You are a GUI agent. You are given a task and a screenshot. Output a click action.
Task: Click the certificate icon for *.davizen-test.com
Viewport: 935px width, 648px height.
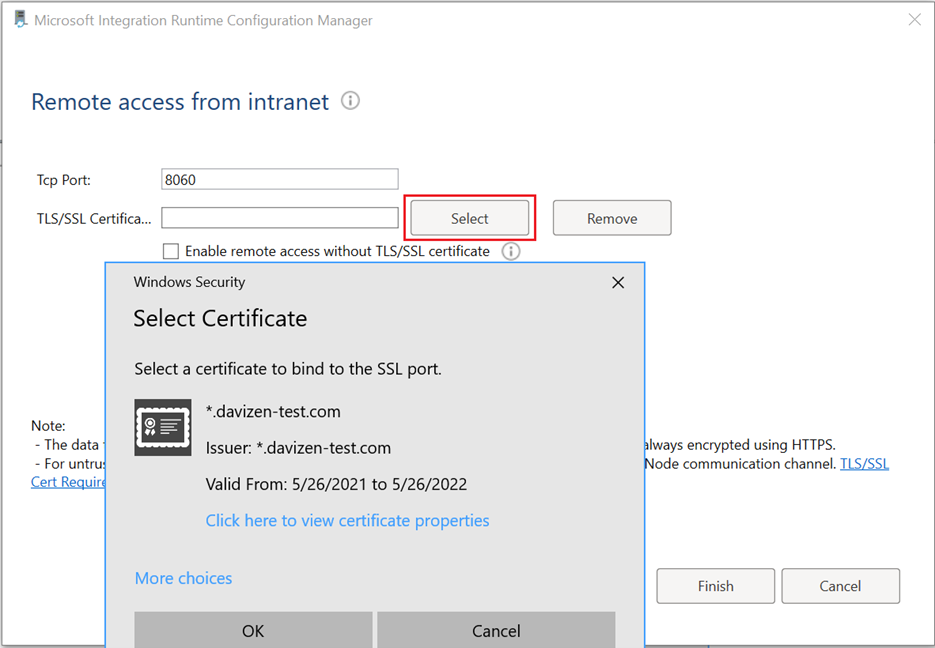162,427
